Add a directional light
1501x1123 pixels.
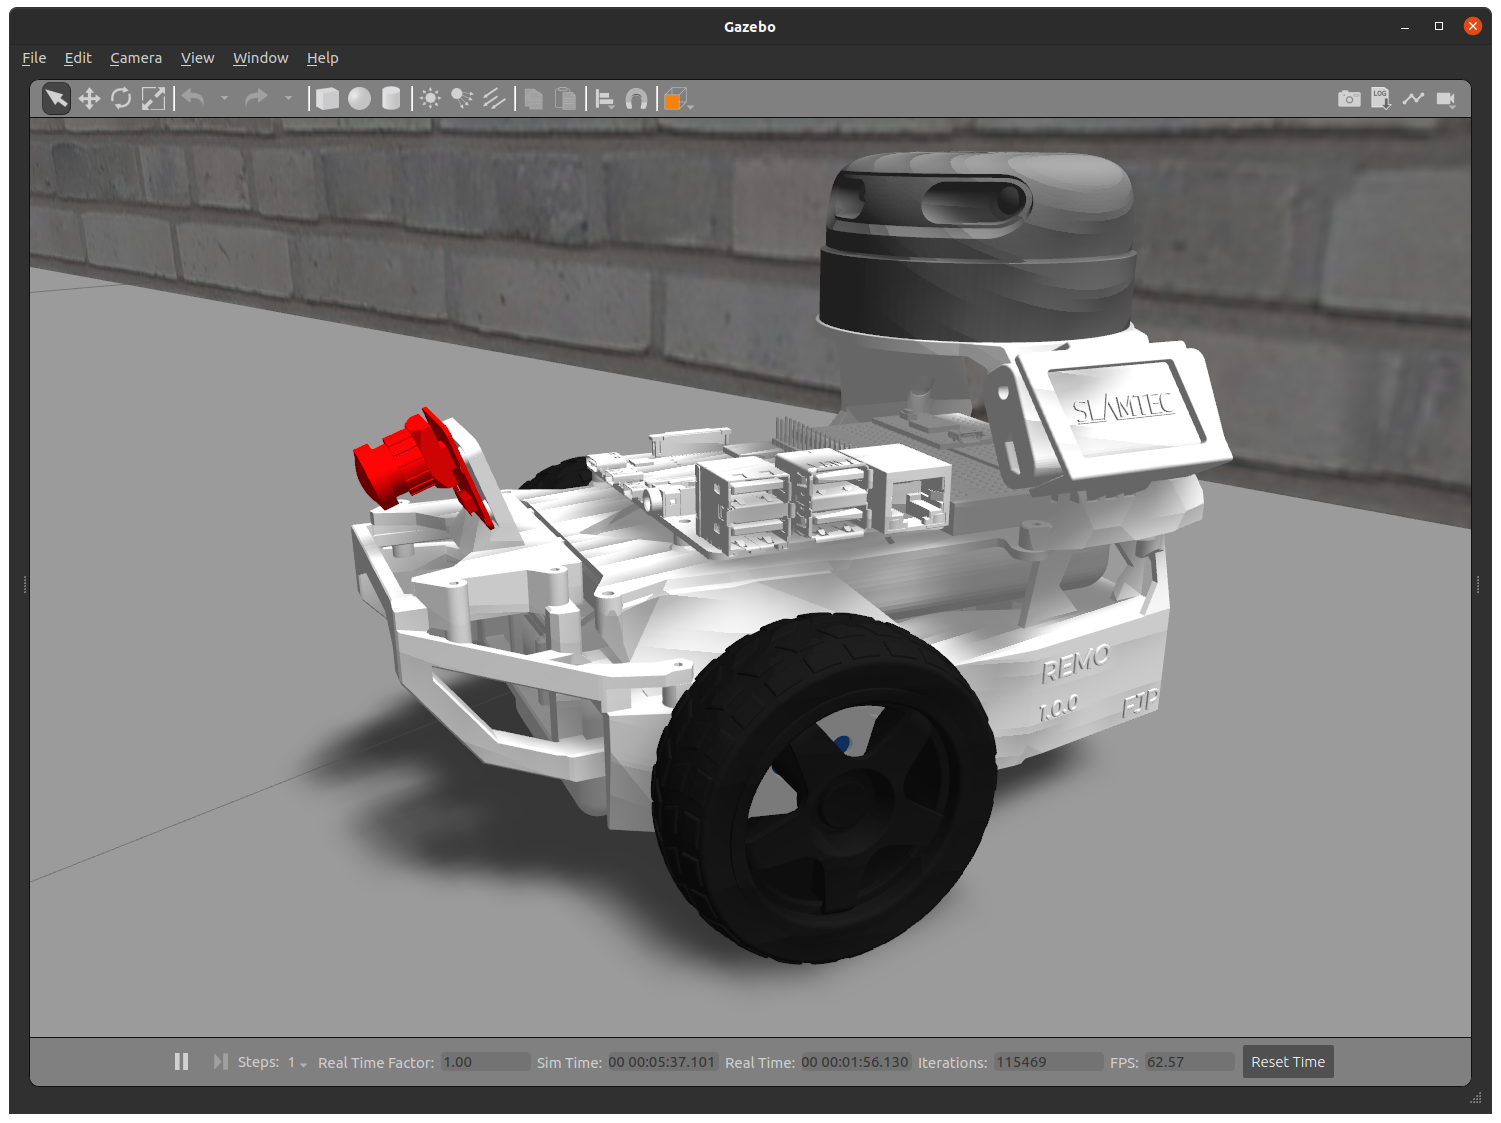(494, 98)
